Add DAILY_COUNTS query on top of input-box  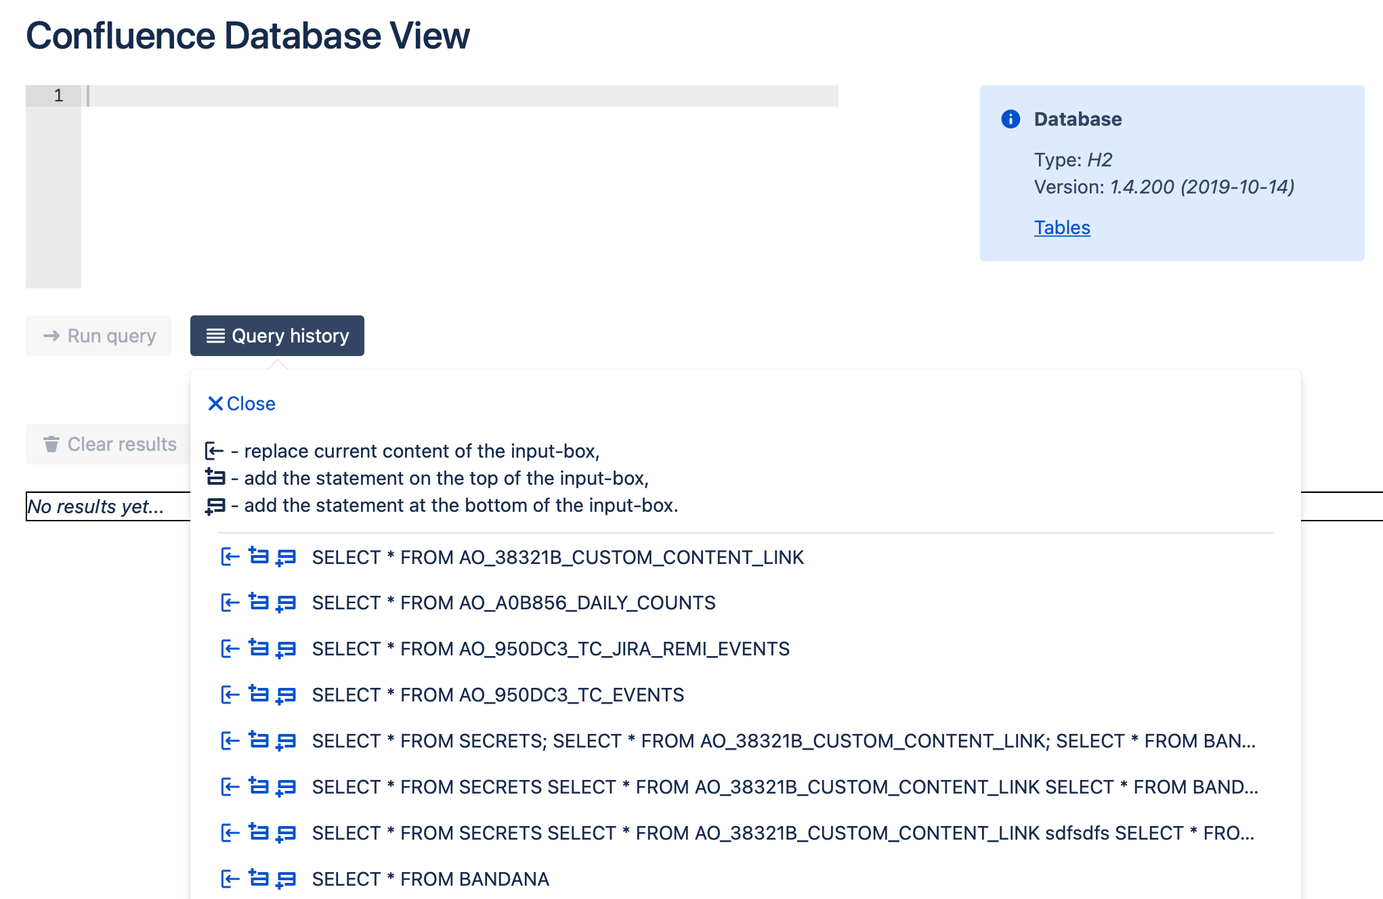(x=258, y=602)
